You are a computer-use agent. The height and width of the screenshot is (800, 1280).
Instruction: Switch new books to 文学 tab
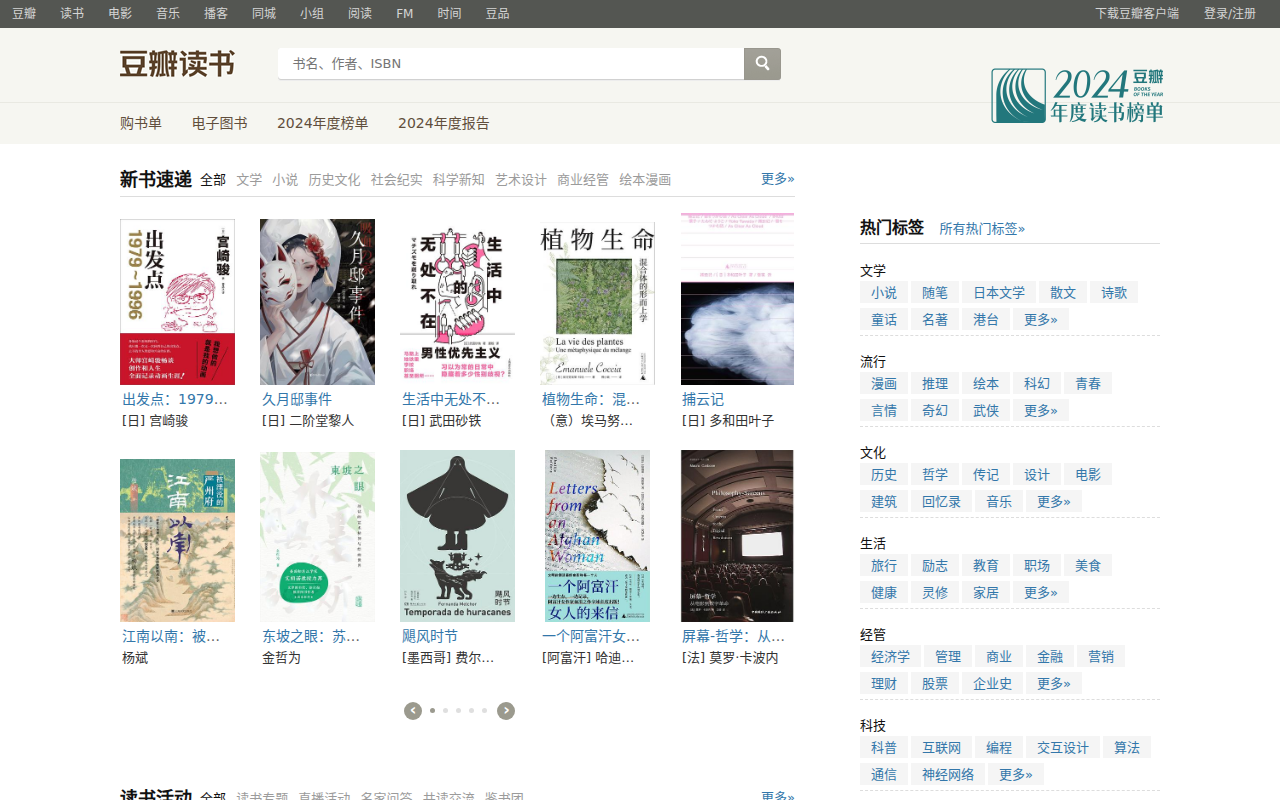point(249,180)
